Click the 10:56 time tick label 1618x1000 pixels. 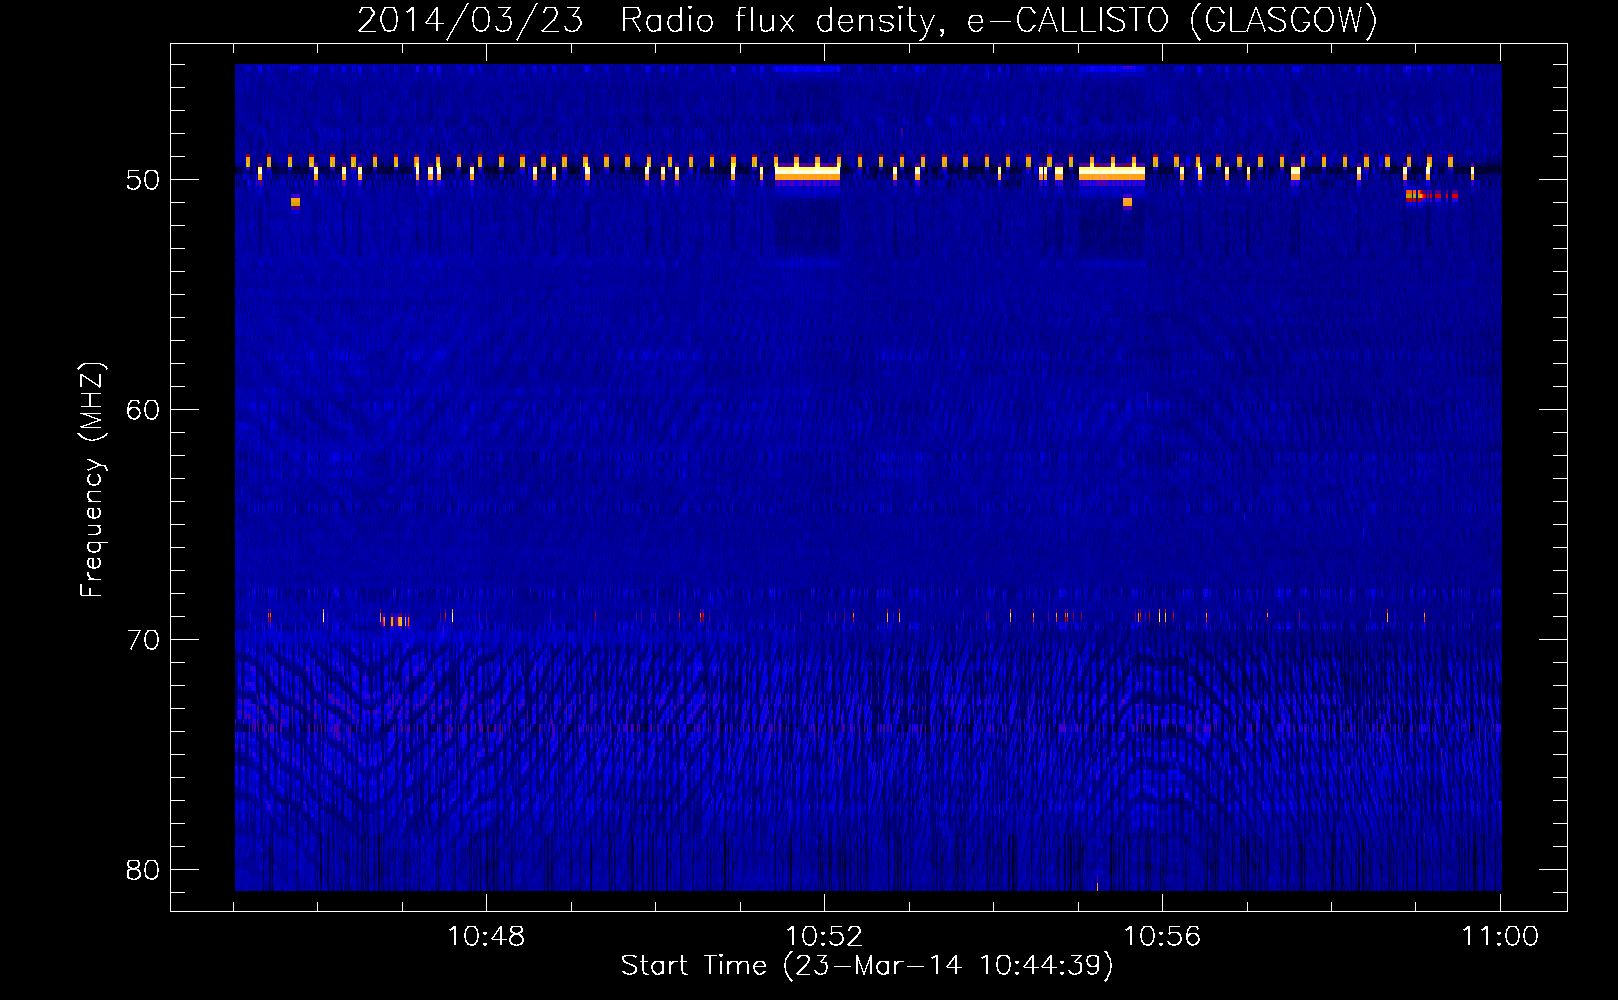(1162, 937)
